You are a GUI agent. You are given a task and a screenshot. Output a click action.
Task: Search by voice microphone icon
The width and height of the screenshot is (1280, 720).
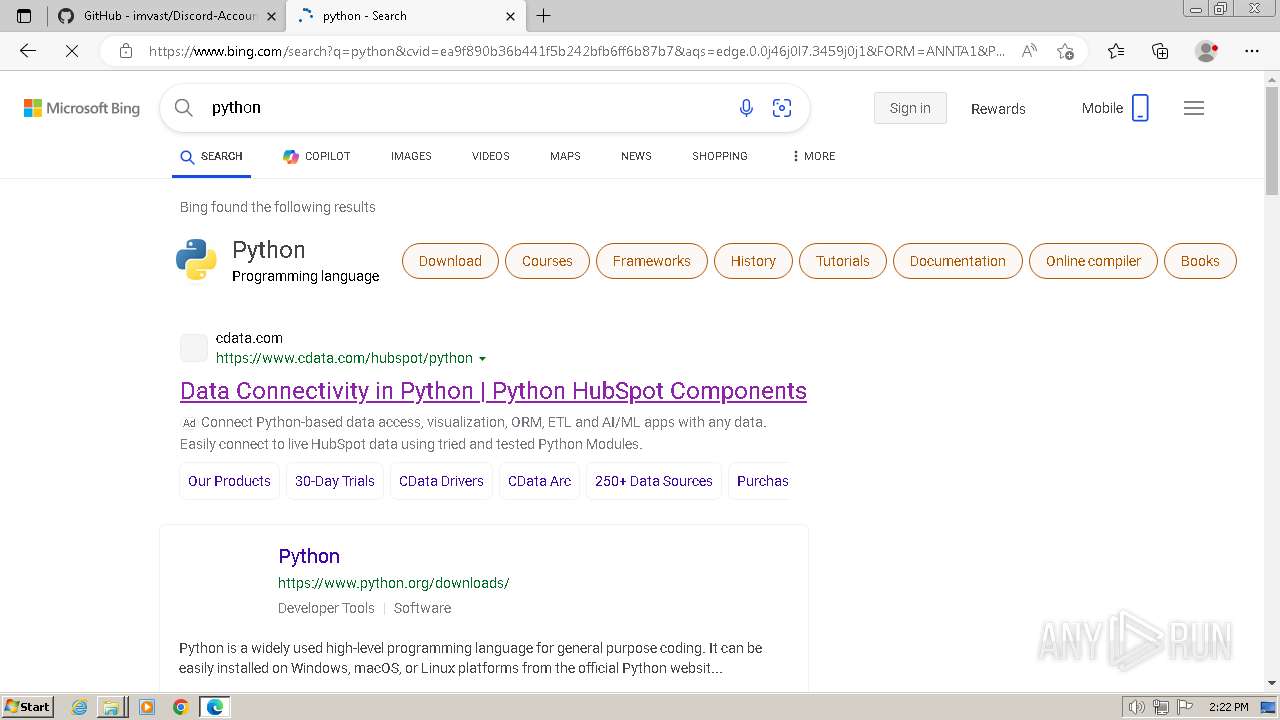coord(746,108)
